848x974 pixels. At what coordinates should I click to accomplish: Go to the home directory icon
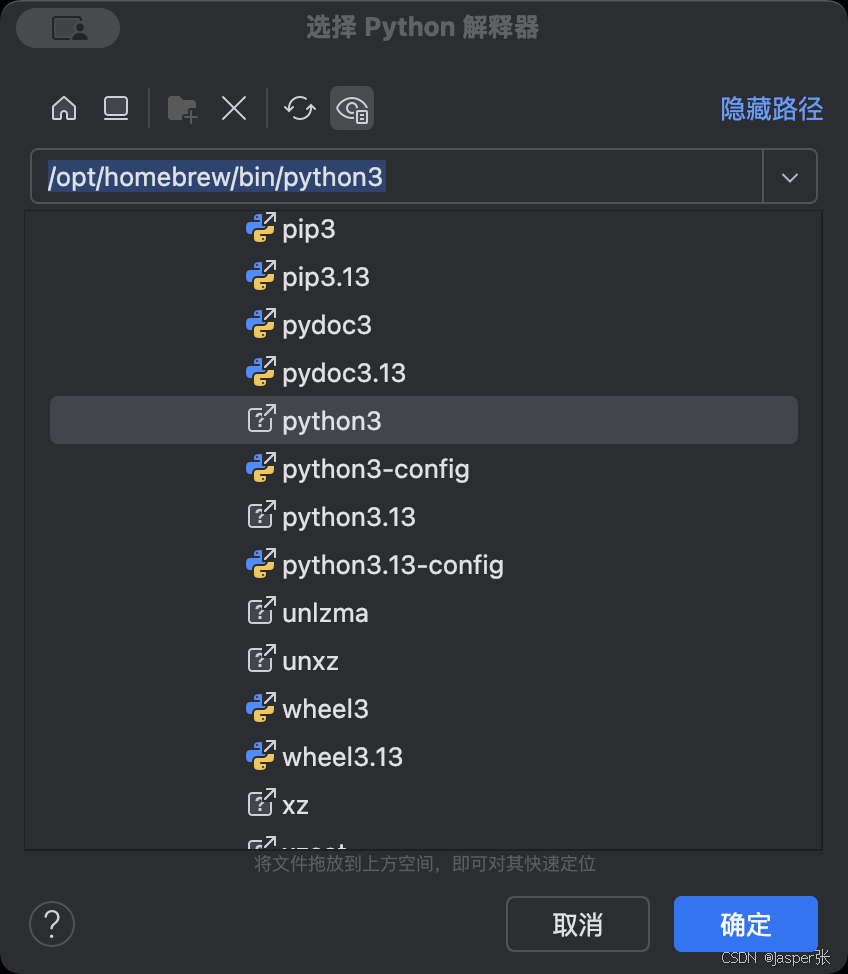pyautogui.click(x=64, y=109)
